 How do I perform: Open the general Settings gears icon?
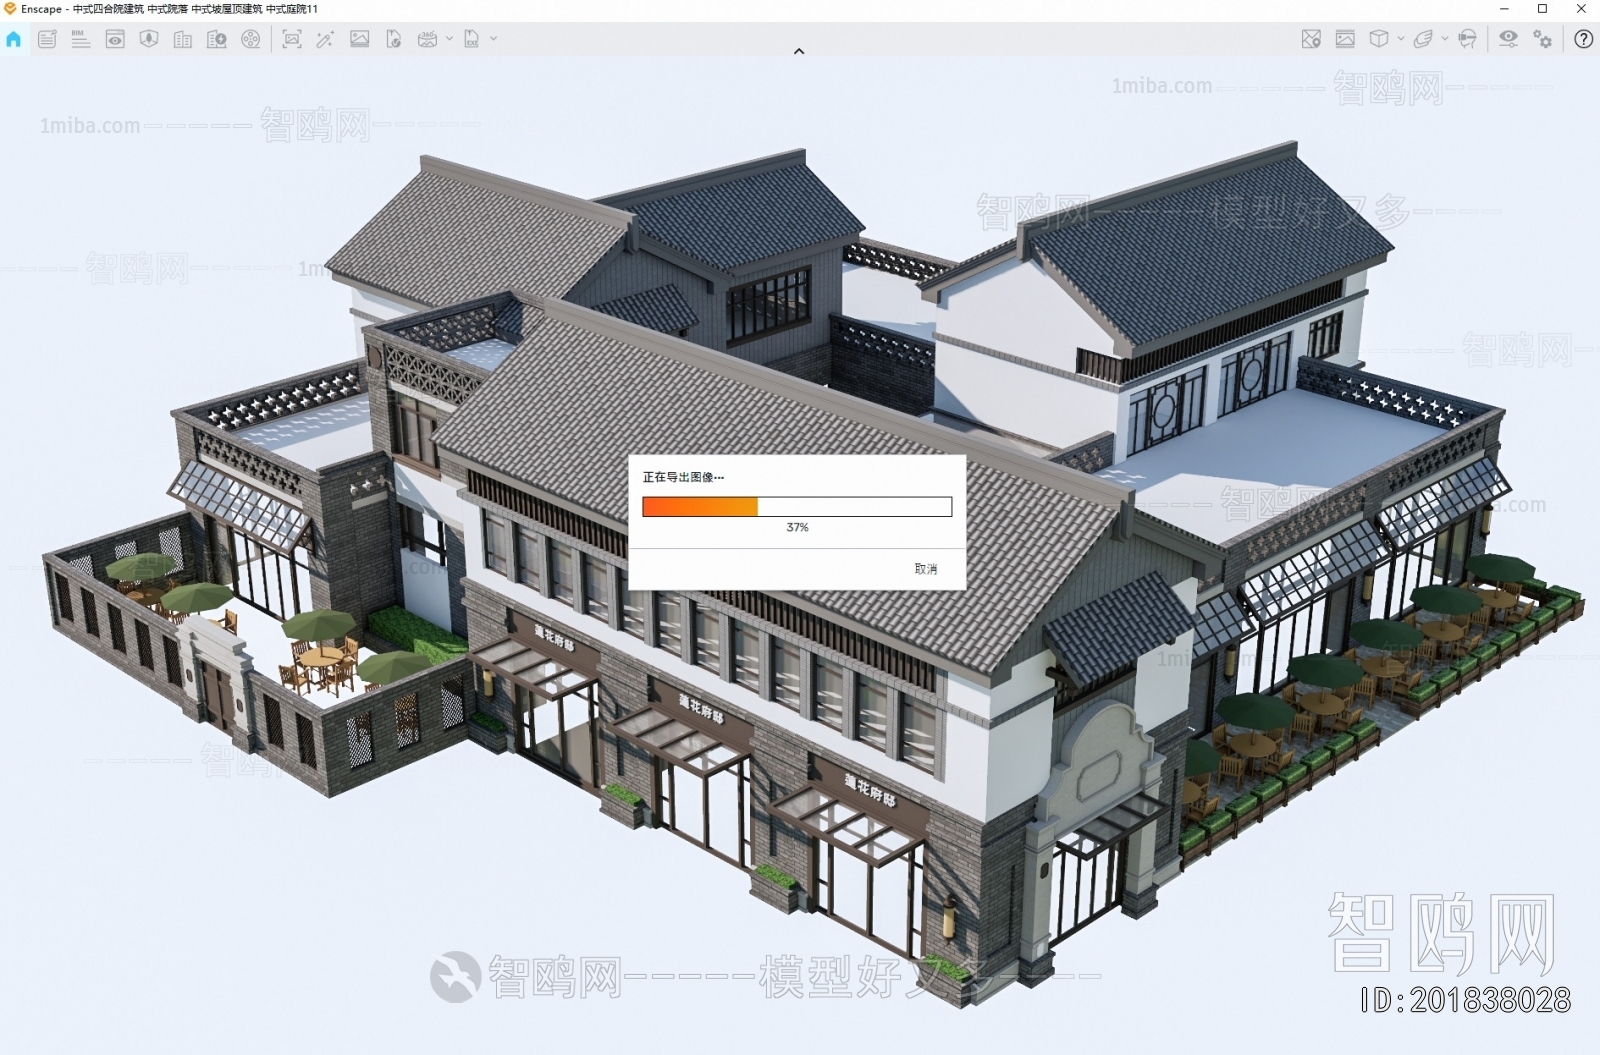(1543, 40)
